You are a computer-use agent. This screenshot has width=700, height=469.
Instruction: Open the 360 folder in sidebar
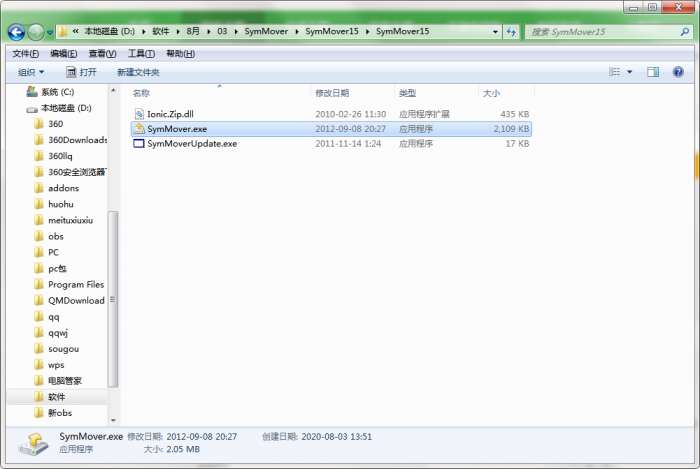tap(55, 124)
